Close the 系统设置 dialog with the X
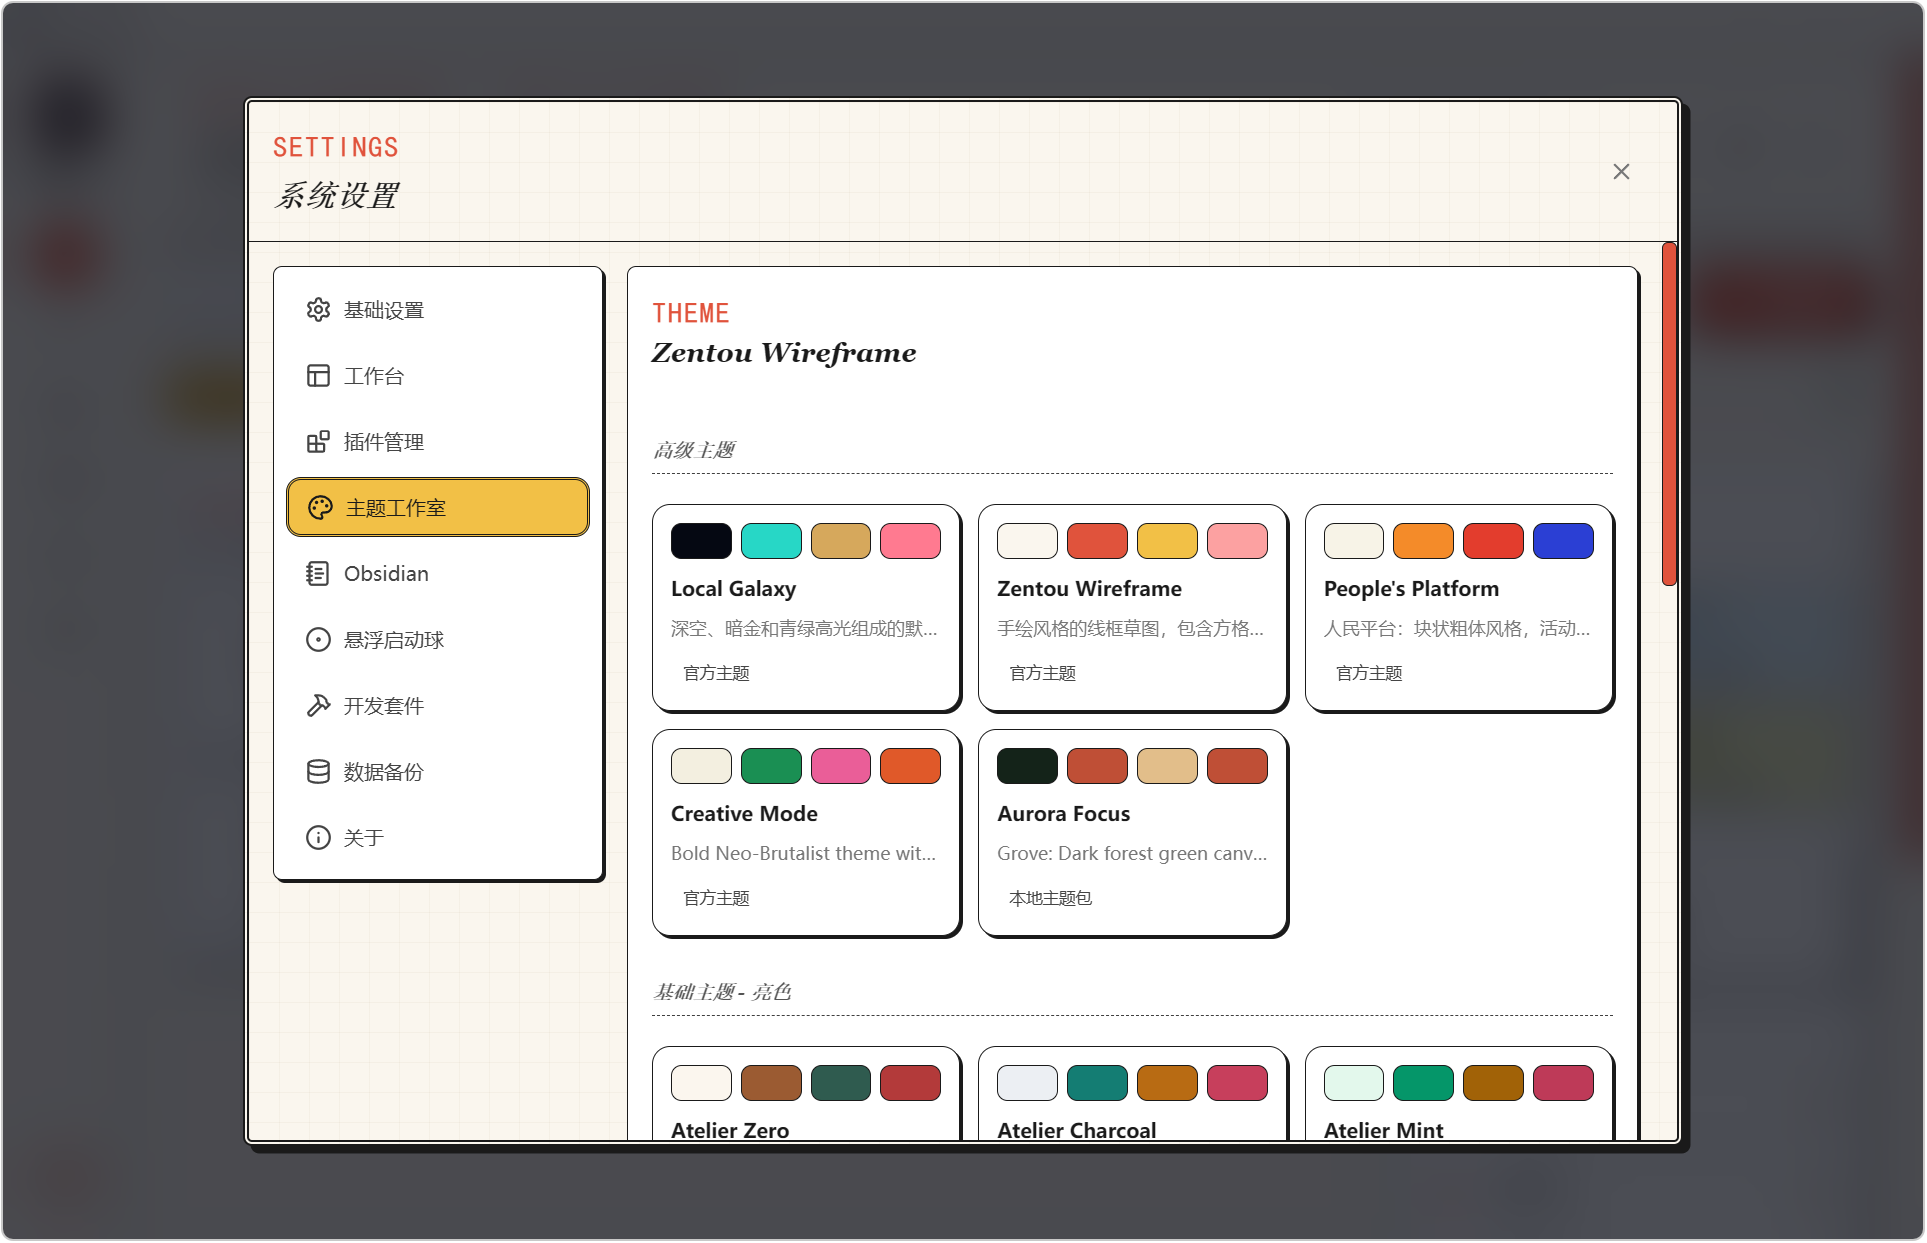 (x=1621, y=172)
